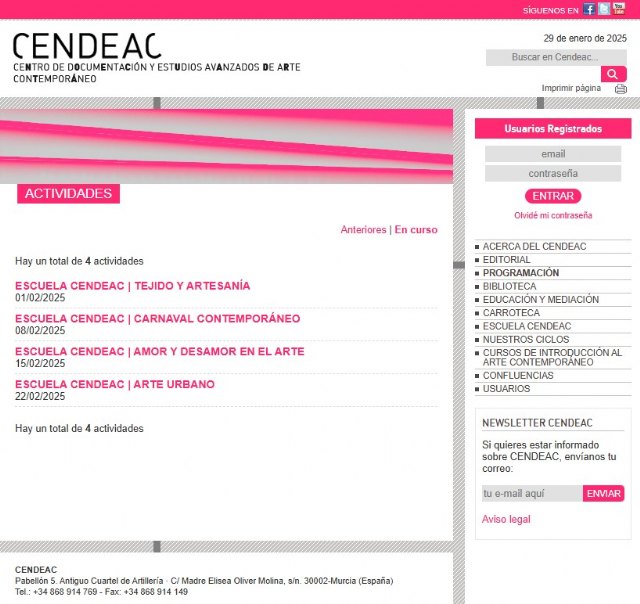Open the CENDEAC Facebook page icon
640x604 pixels.
click(590, 9)
